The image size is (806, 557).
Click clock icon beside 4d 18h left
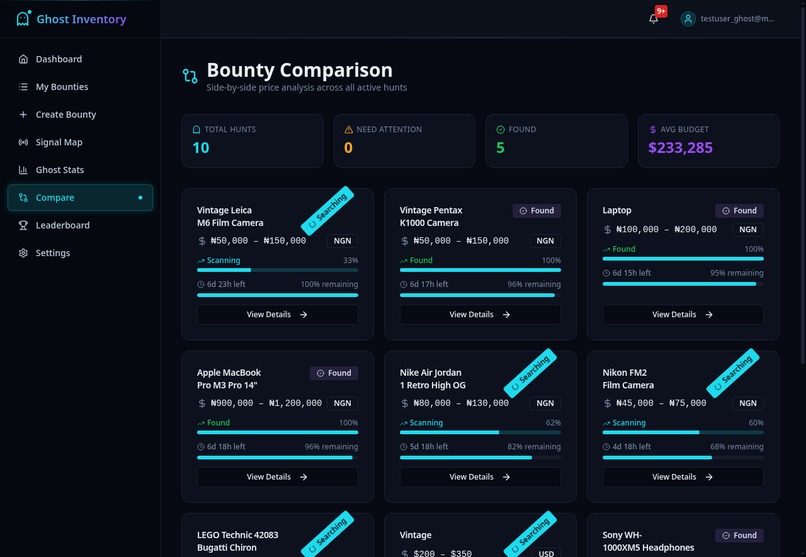point(607,447)
